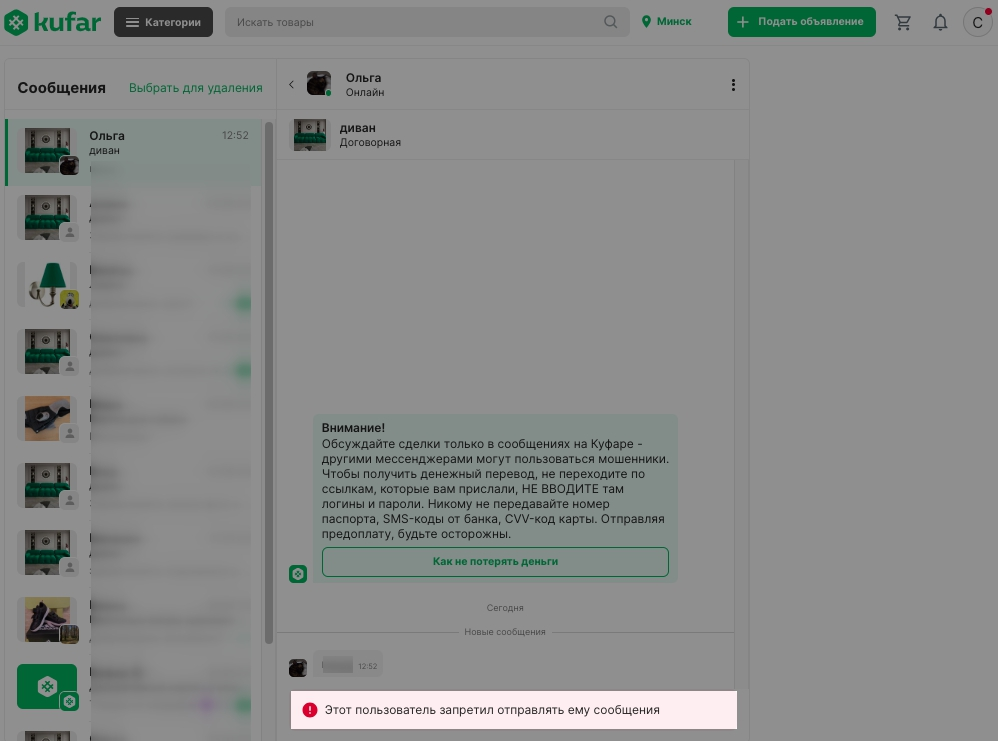Click the diван title text in chat header

[x=358, y=128]
